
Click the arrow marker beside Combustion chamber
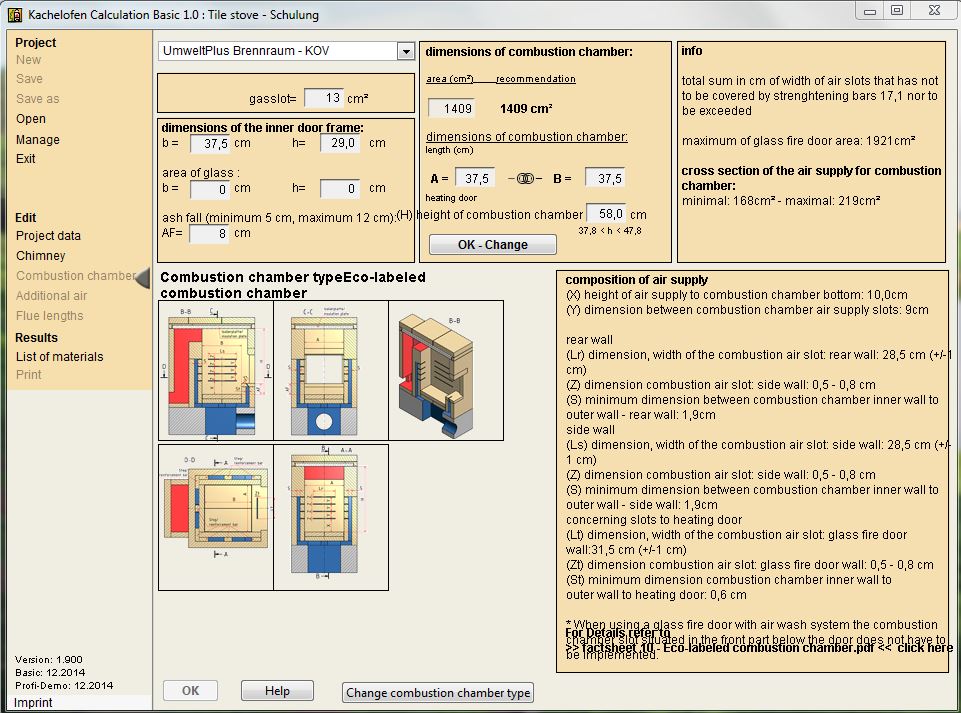tap(142, 277)
